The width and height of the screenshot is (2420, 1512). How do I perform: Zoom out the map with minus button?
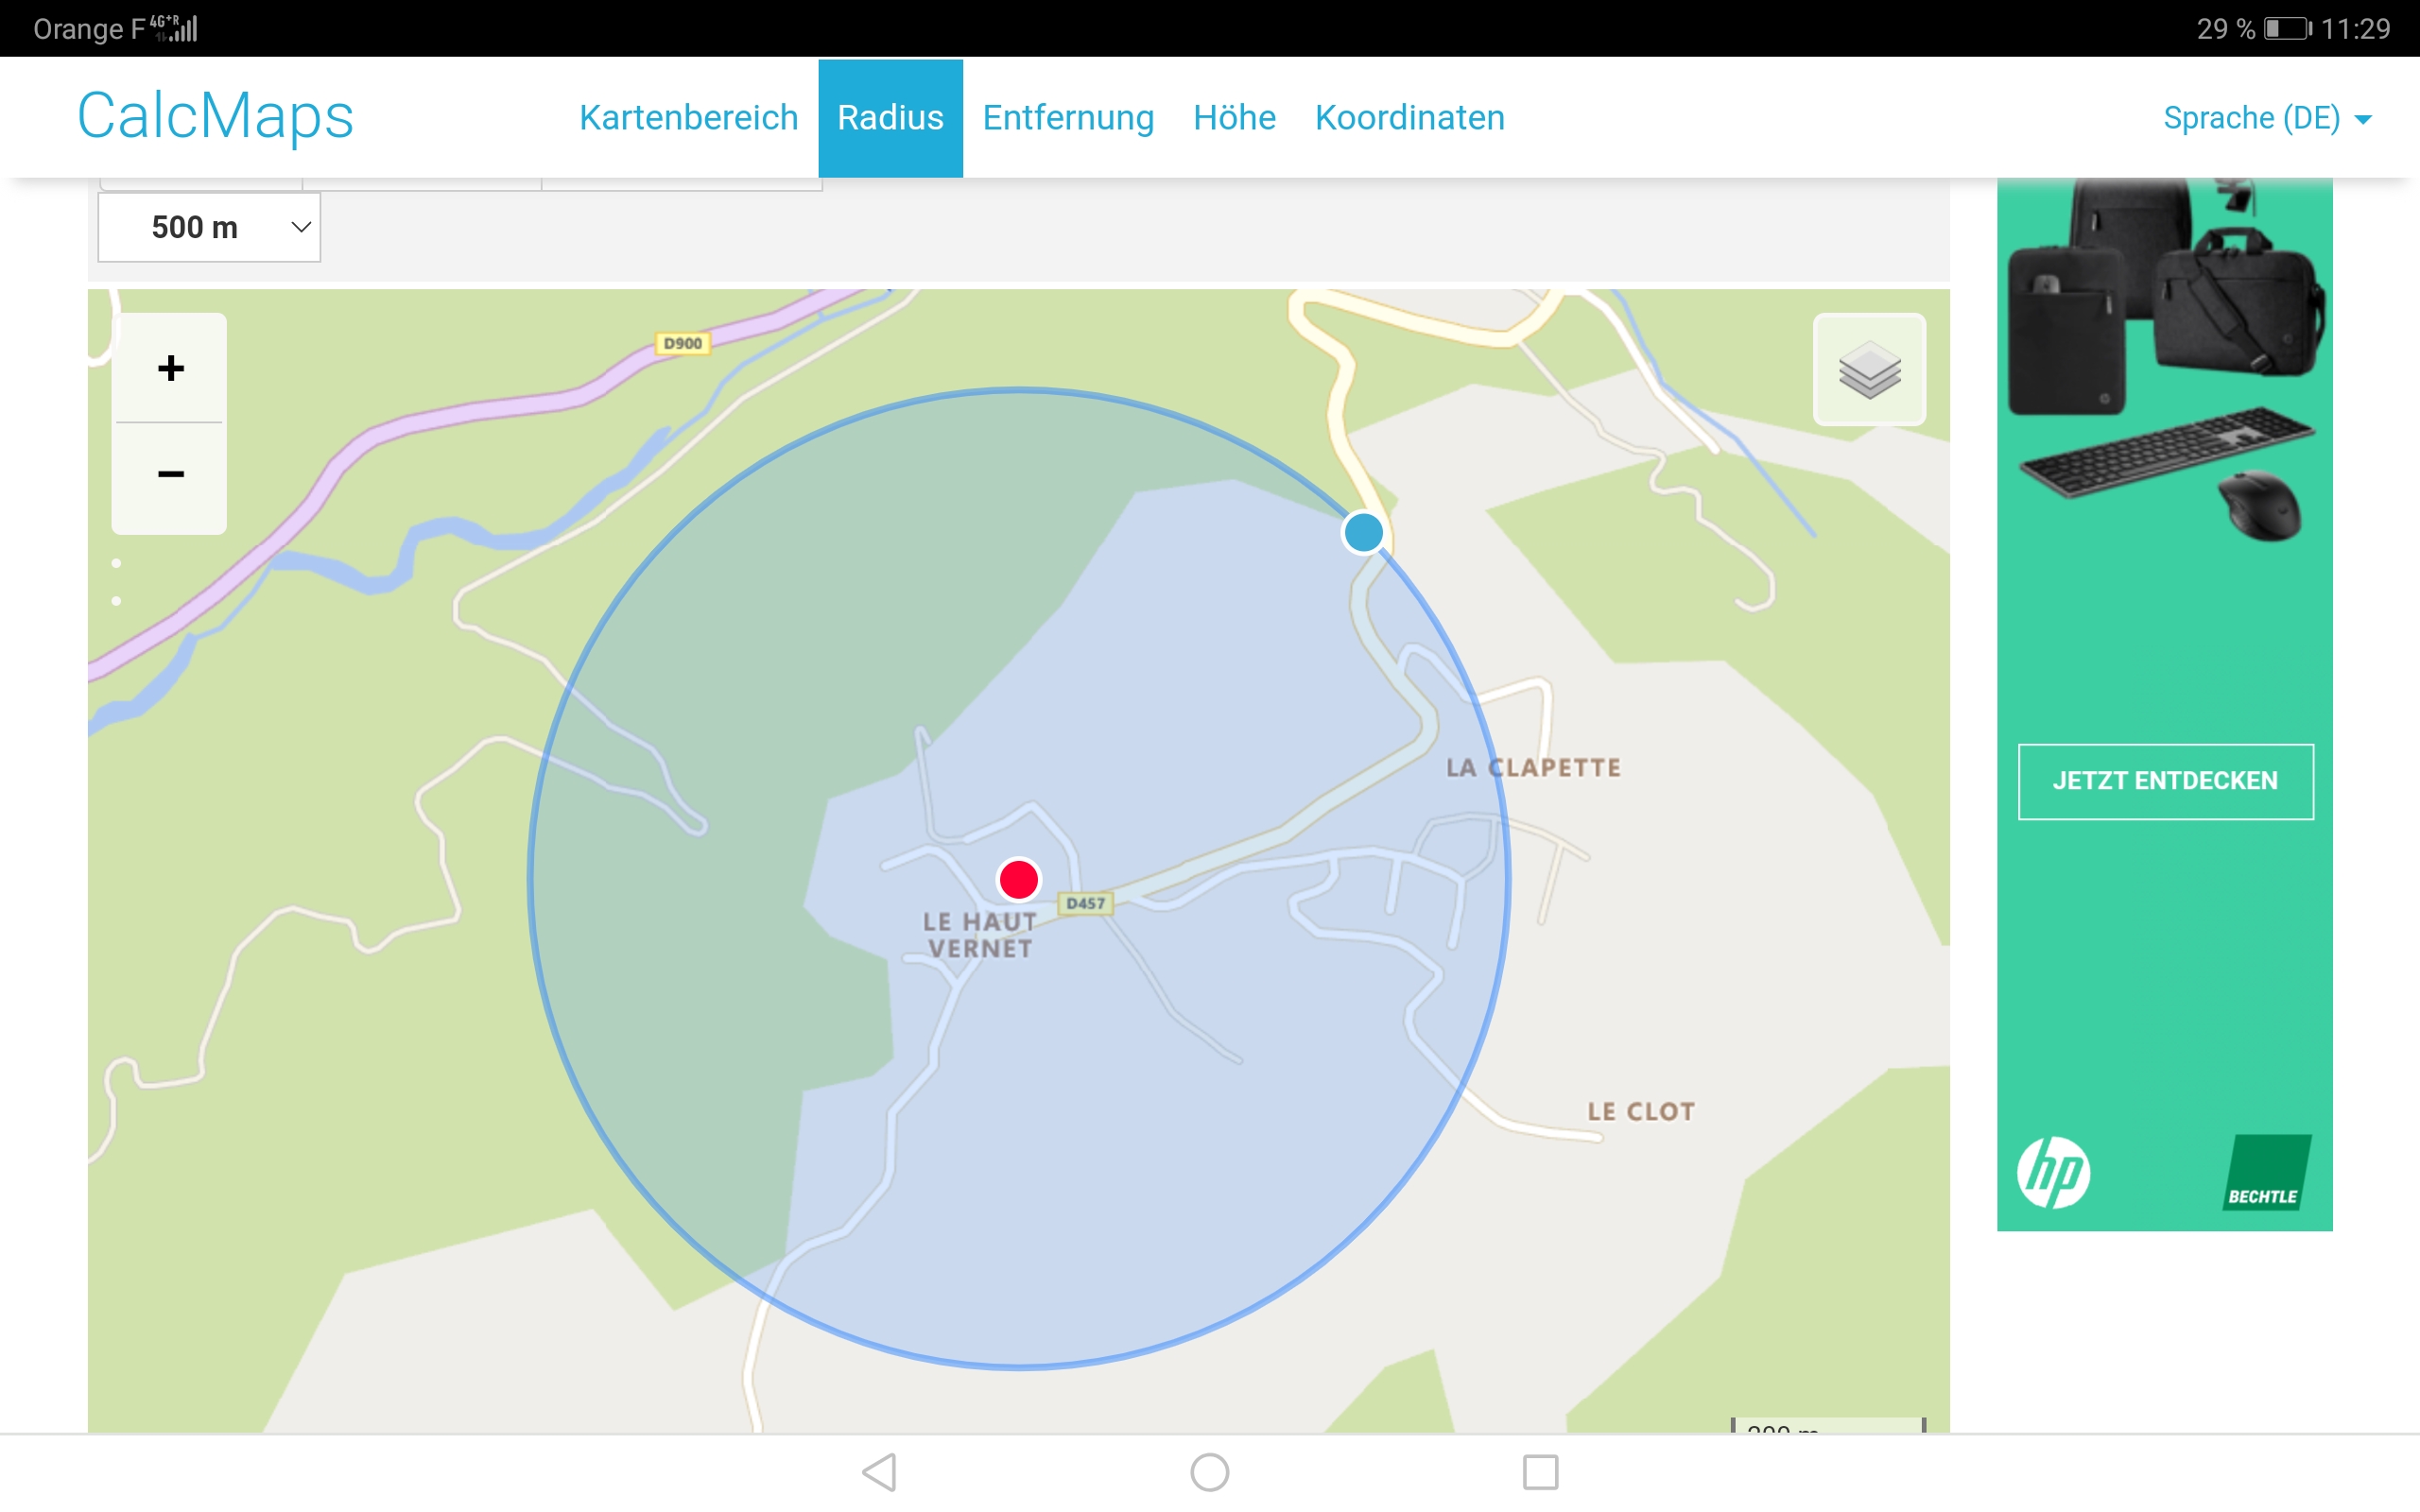[x=170, y=474]
